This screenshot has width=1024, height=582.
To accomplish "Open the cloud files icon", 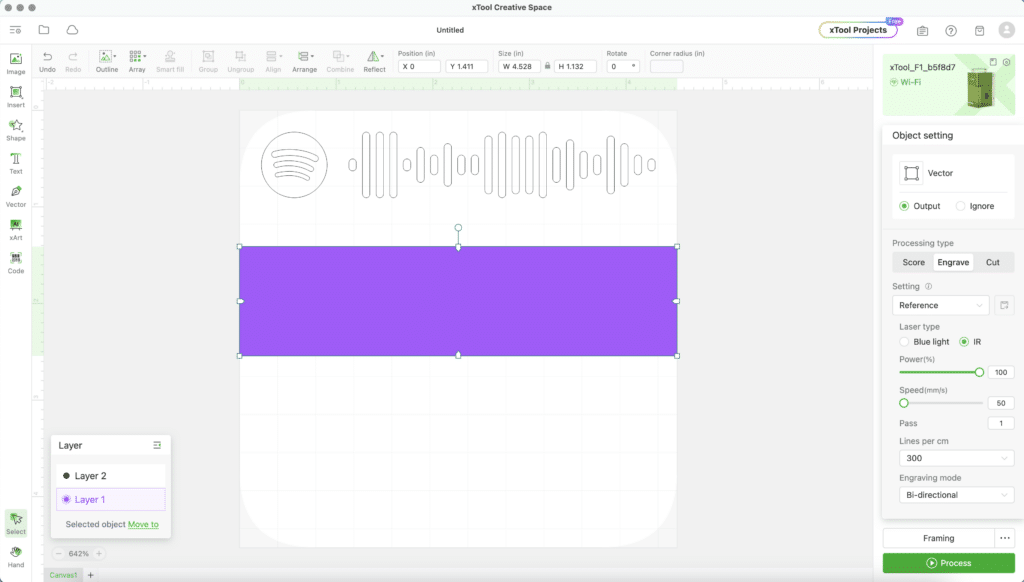I will click(x=72, y=30).
